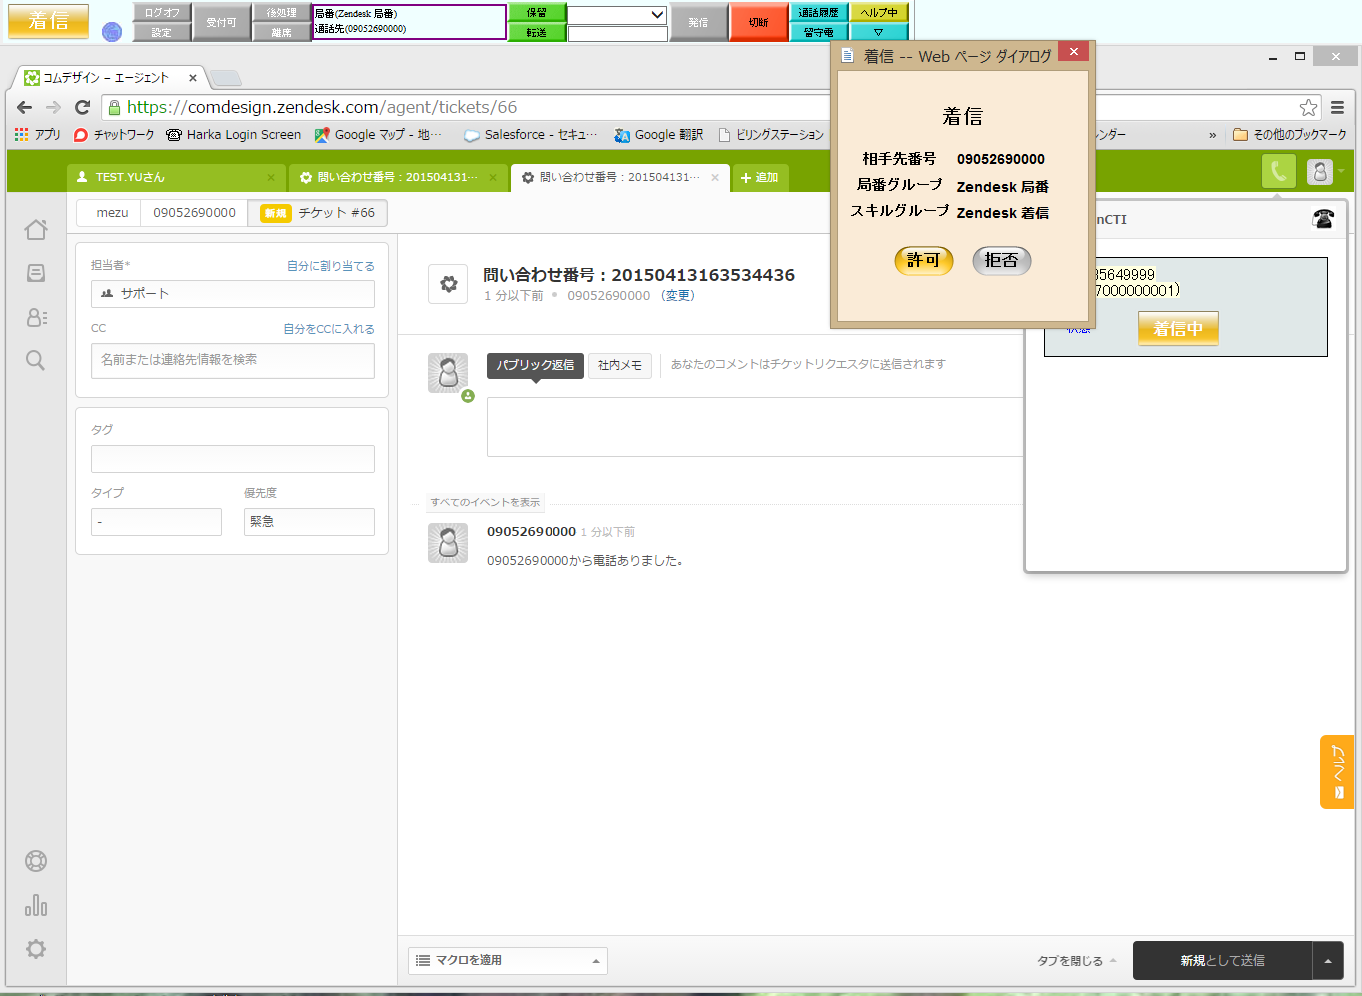
Task: Open the その他のブックマーク folder
Action: coord(1290,134)
